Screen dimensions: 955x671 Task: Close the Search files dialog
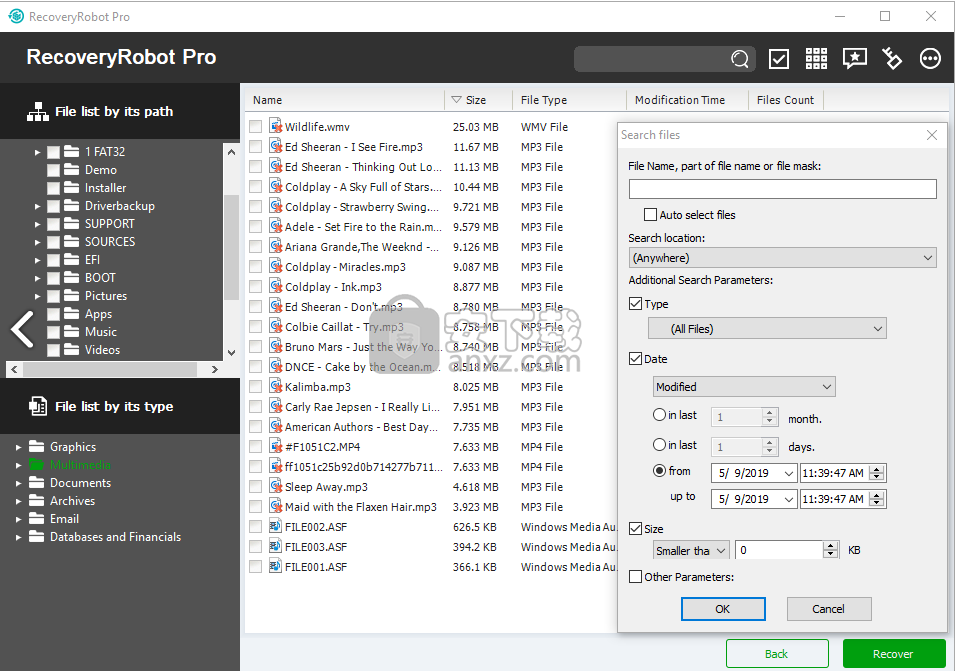click(932, 135)
